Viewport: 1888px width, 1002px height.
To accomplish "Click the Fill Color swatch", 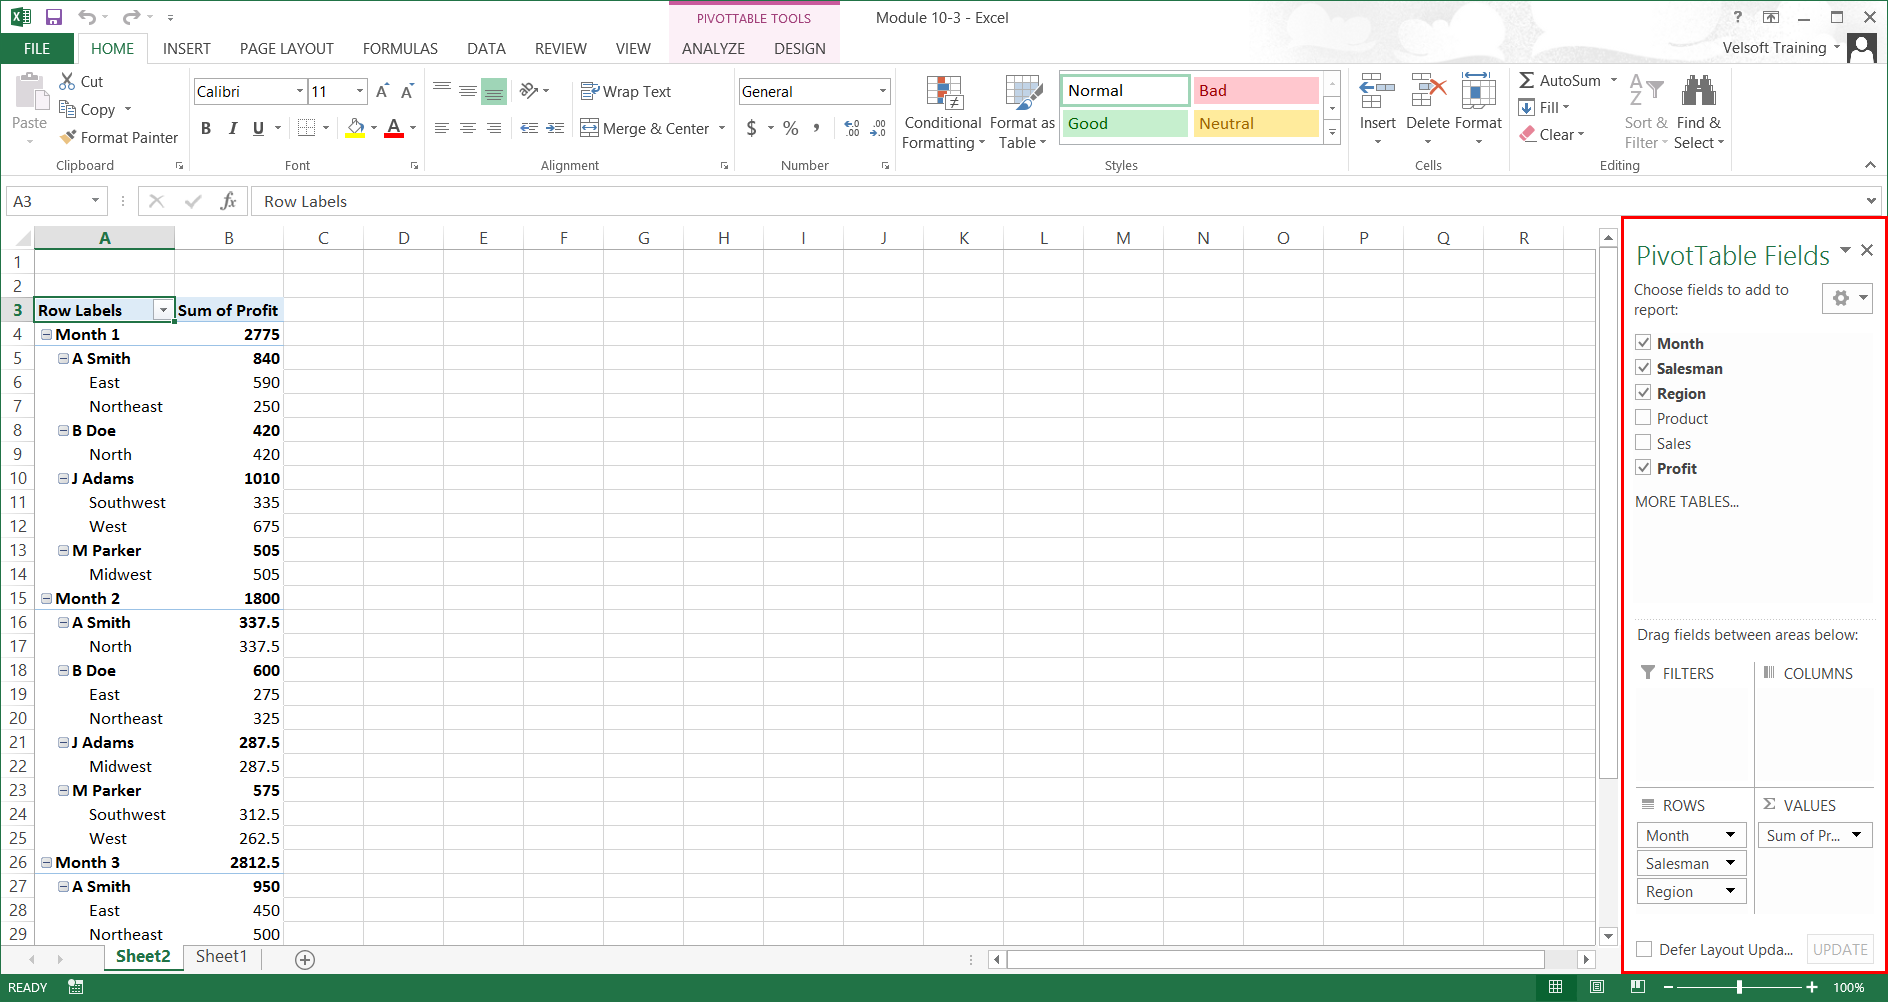I will point(355,128).
